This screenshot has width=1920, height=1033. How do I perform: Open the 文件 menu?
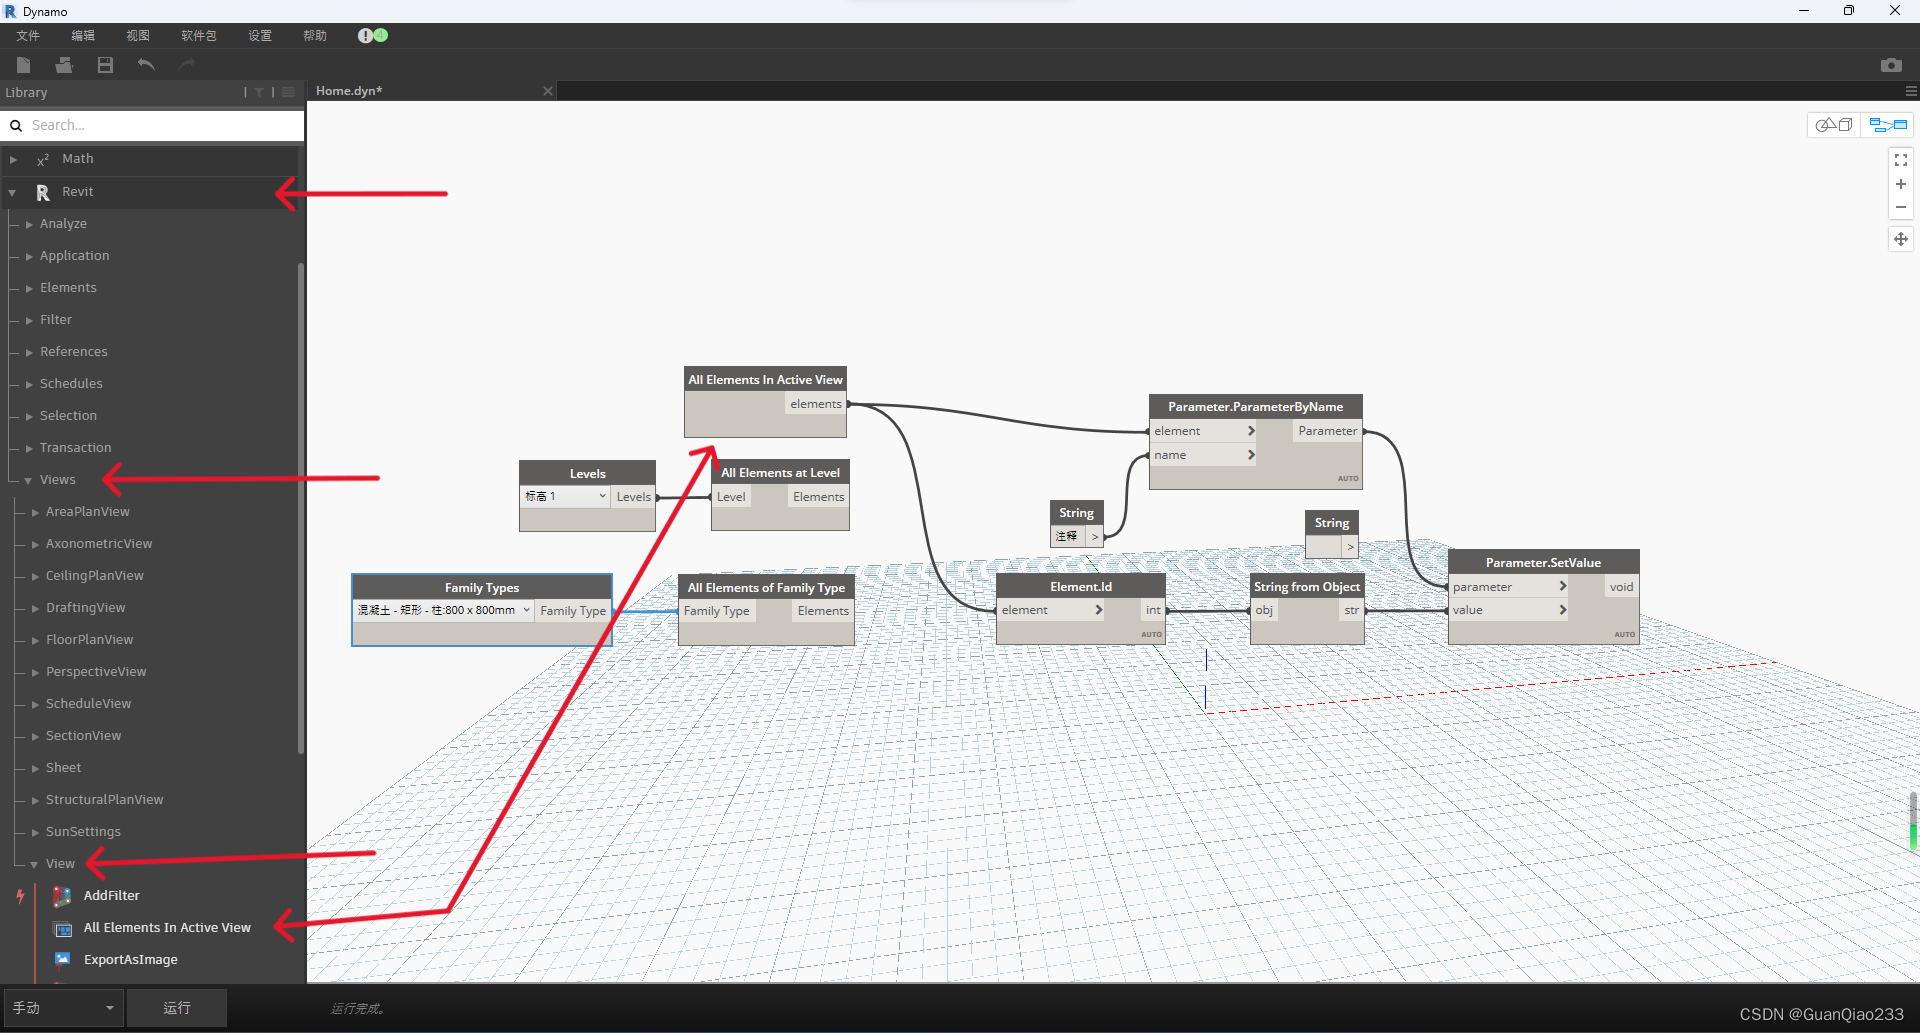27,35
